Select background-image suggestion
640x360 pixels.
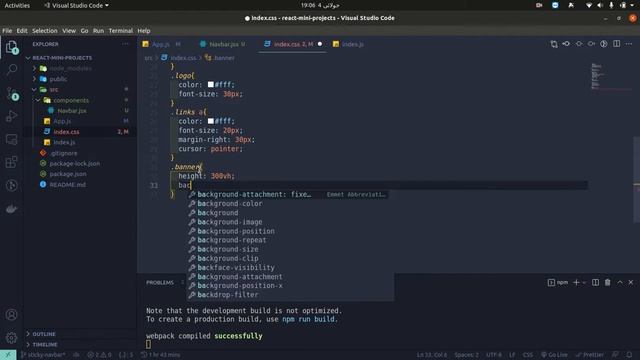(290, 222)
